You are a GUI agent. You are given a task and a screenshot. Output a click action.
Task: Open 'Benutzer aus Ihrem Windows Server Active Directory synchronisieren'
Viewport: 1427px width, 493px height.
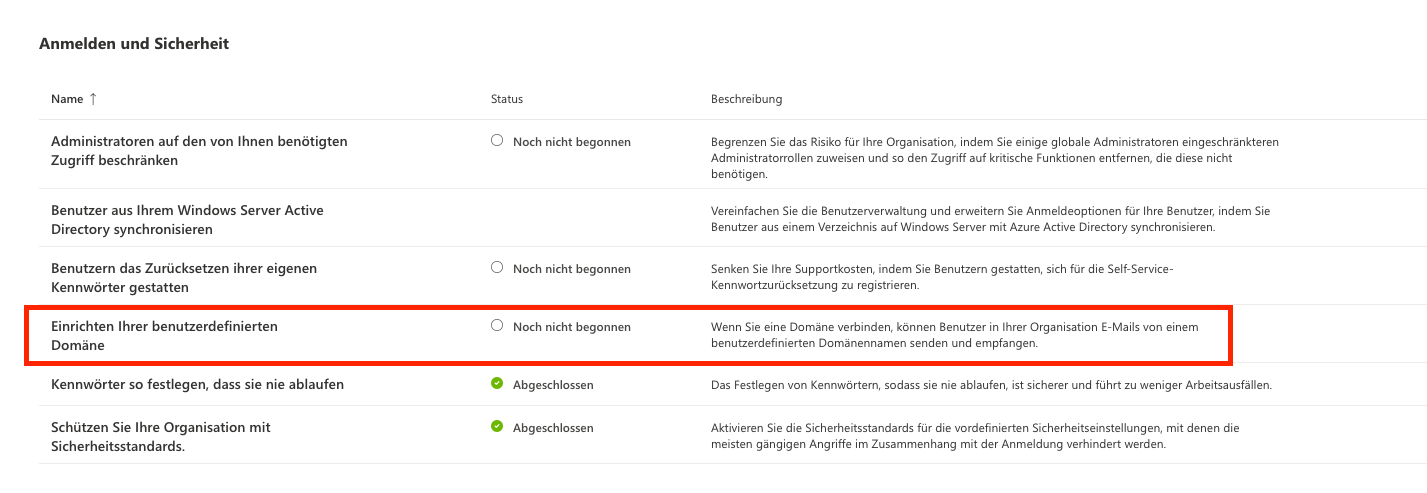(187, 219)
